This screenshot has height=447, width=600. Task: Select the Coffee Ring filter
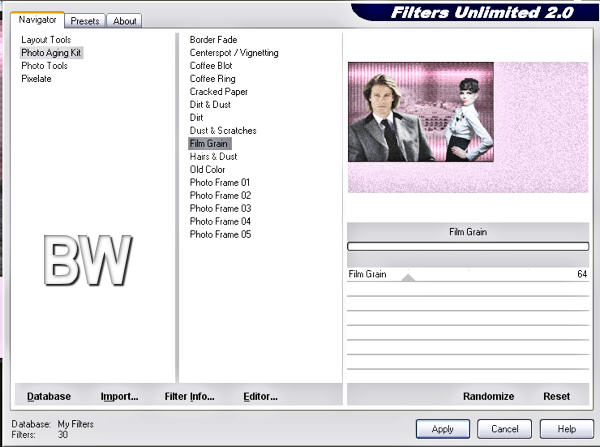[x=213, y=79]
